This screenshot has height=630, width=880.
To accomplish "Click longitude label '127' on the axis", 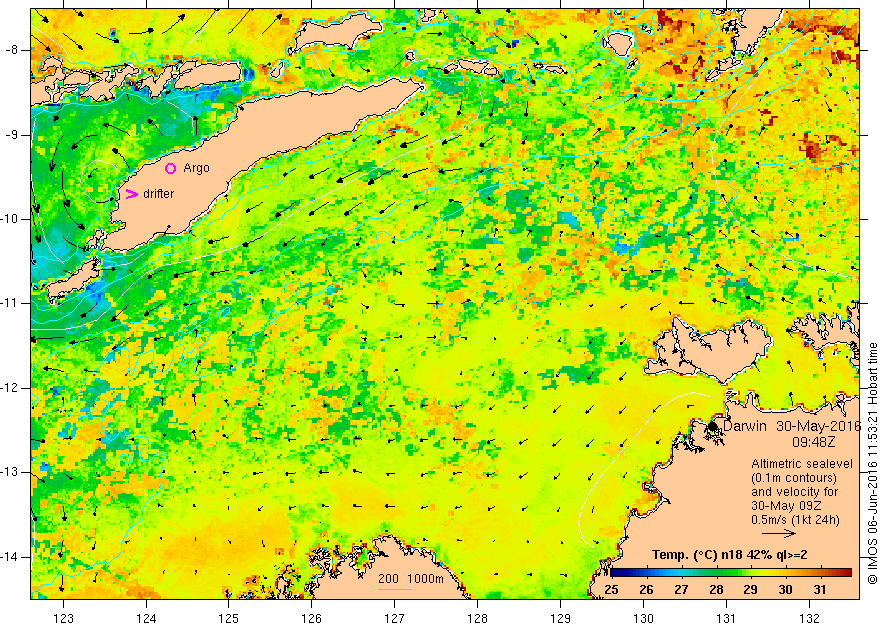I will tap(395, 618).
